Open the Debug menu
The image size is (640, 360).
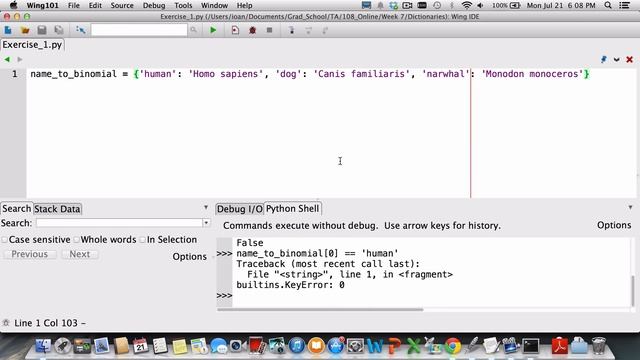pyautogui.click(x=154, y=5)
